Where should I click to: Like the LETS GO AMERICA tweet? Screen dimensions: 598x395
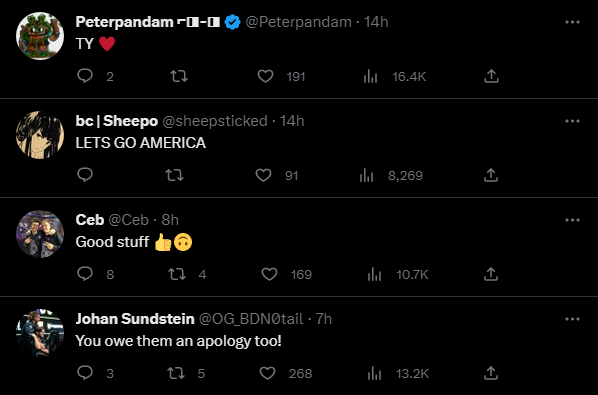263,175
